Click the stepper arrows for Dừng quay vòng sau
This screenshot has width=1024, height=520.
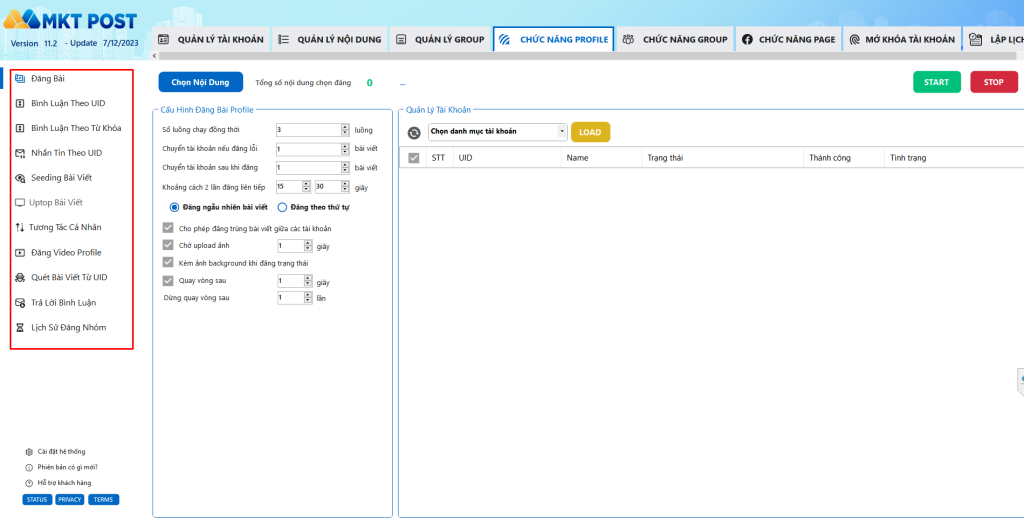[x=307, y=298]
